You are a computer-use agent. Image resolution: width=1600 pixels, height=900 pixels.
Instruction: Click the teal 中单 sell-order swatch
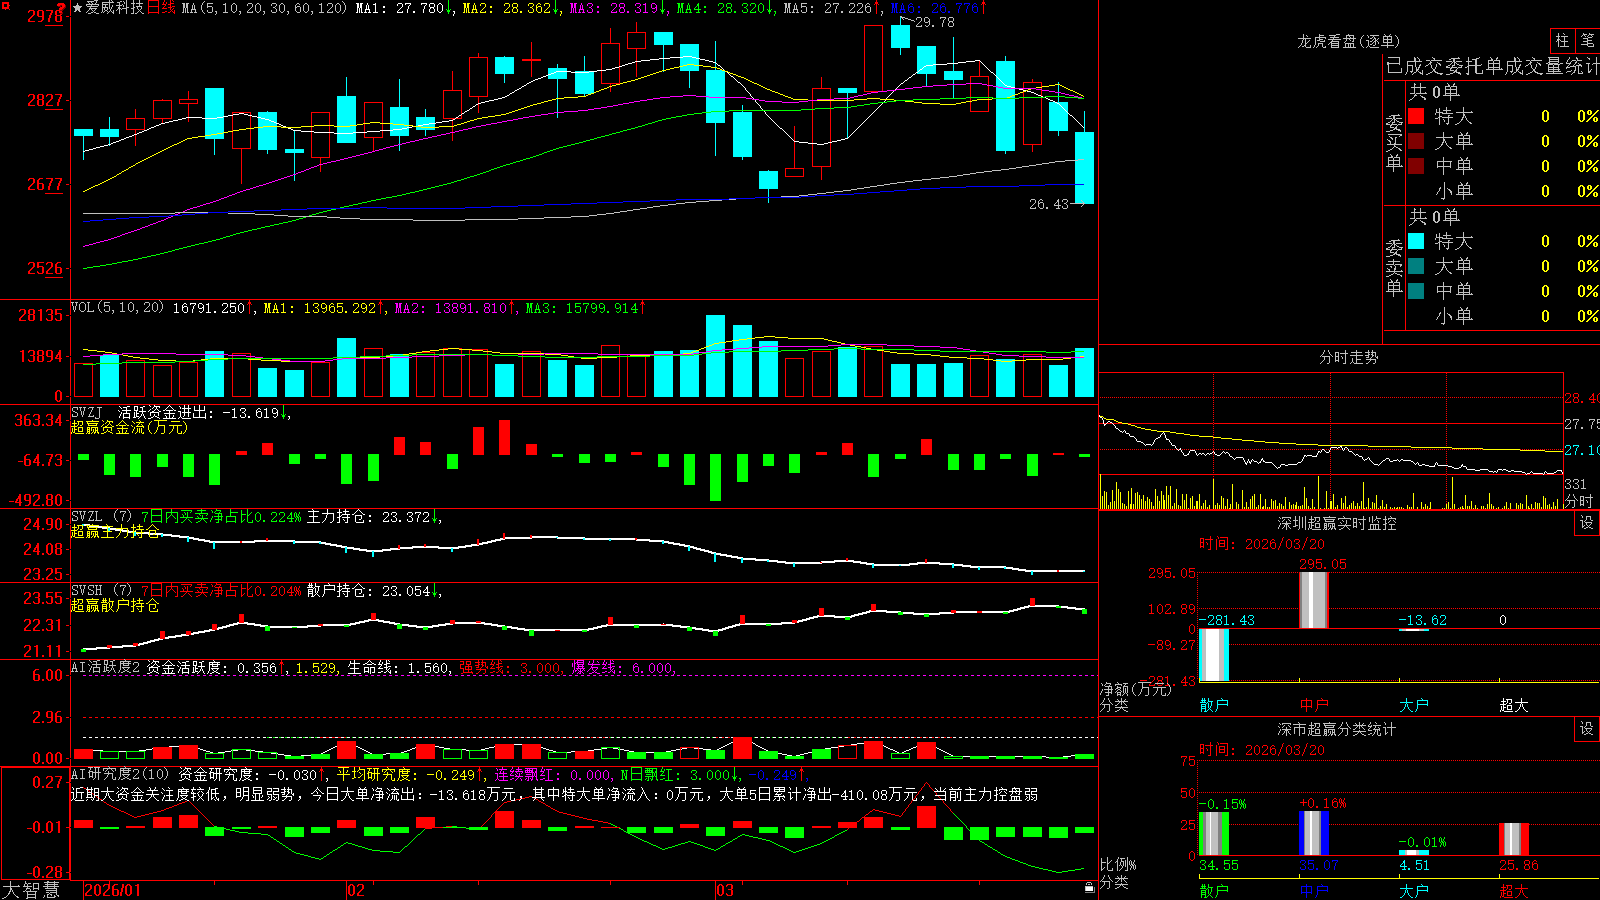tap(1416, 291)
